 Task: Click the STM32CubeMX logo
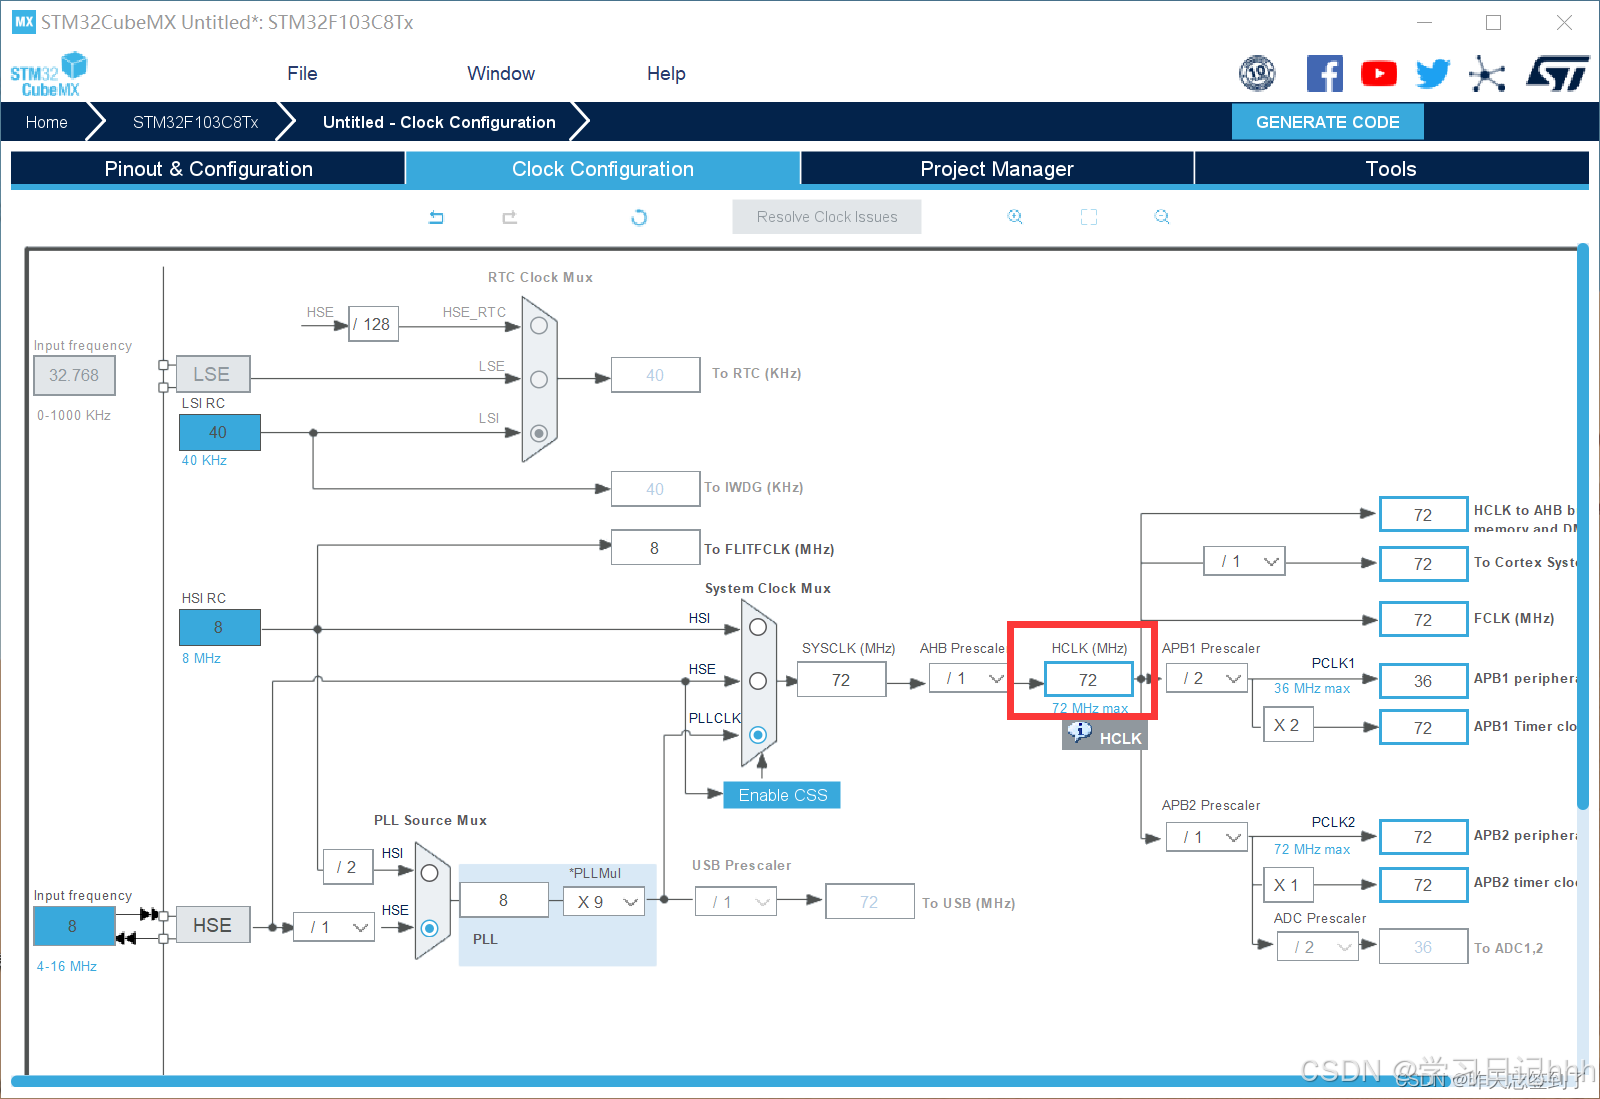[49, 75]
